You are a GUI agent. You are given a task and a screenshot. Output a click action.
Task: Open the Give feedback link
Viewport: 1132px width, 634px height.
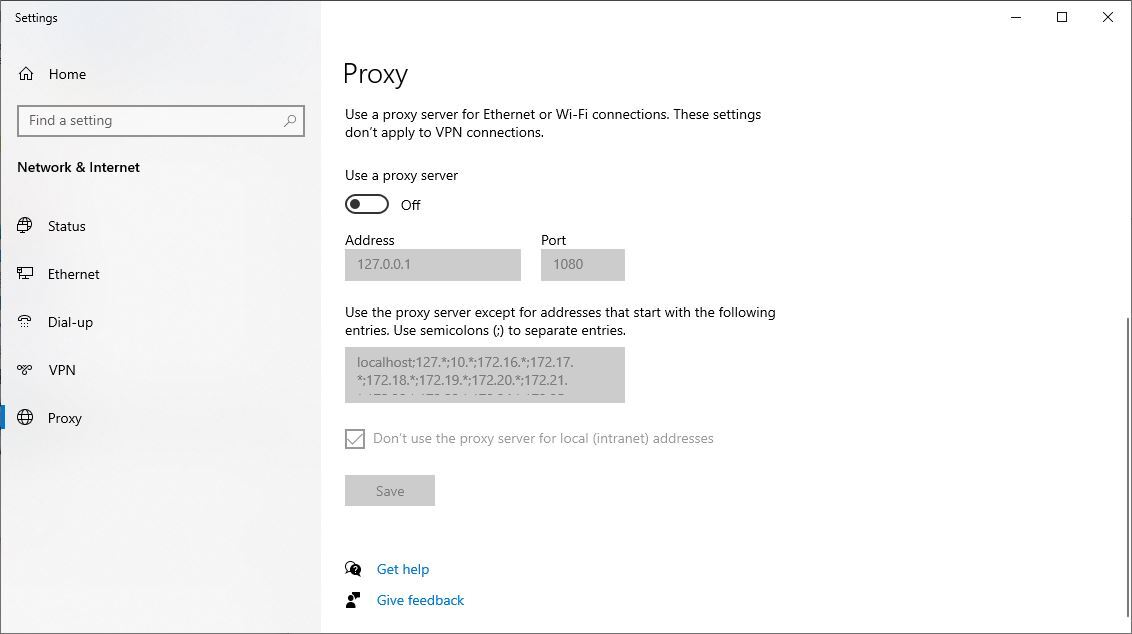[x=420, y=600]
